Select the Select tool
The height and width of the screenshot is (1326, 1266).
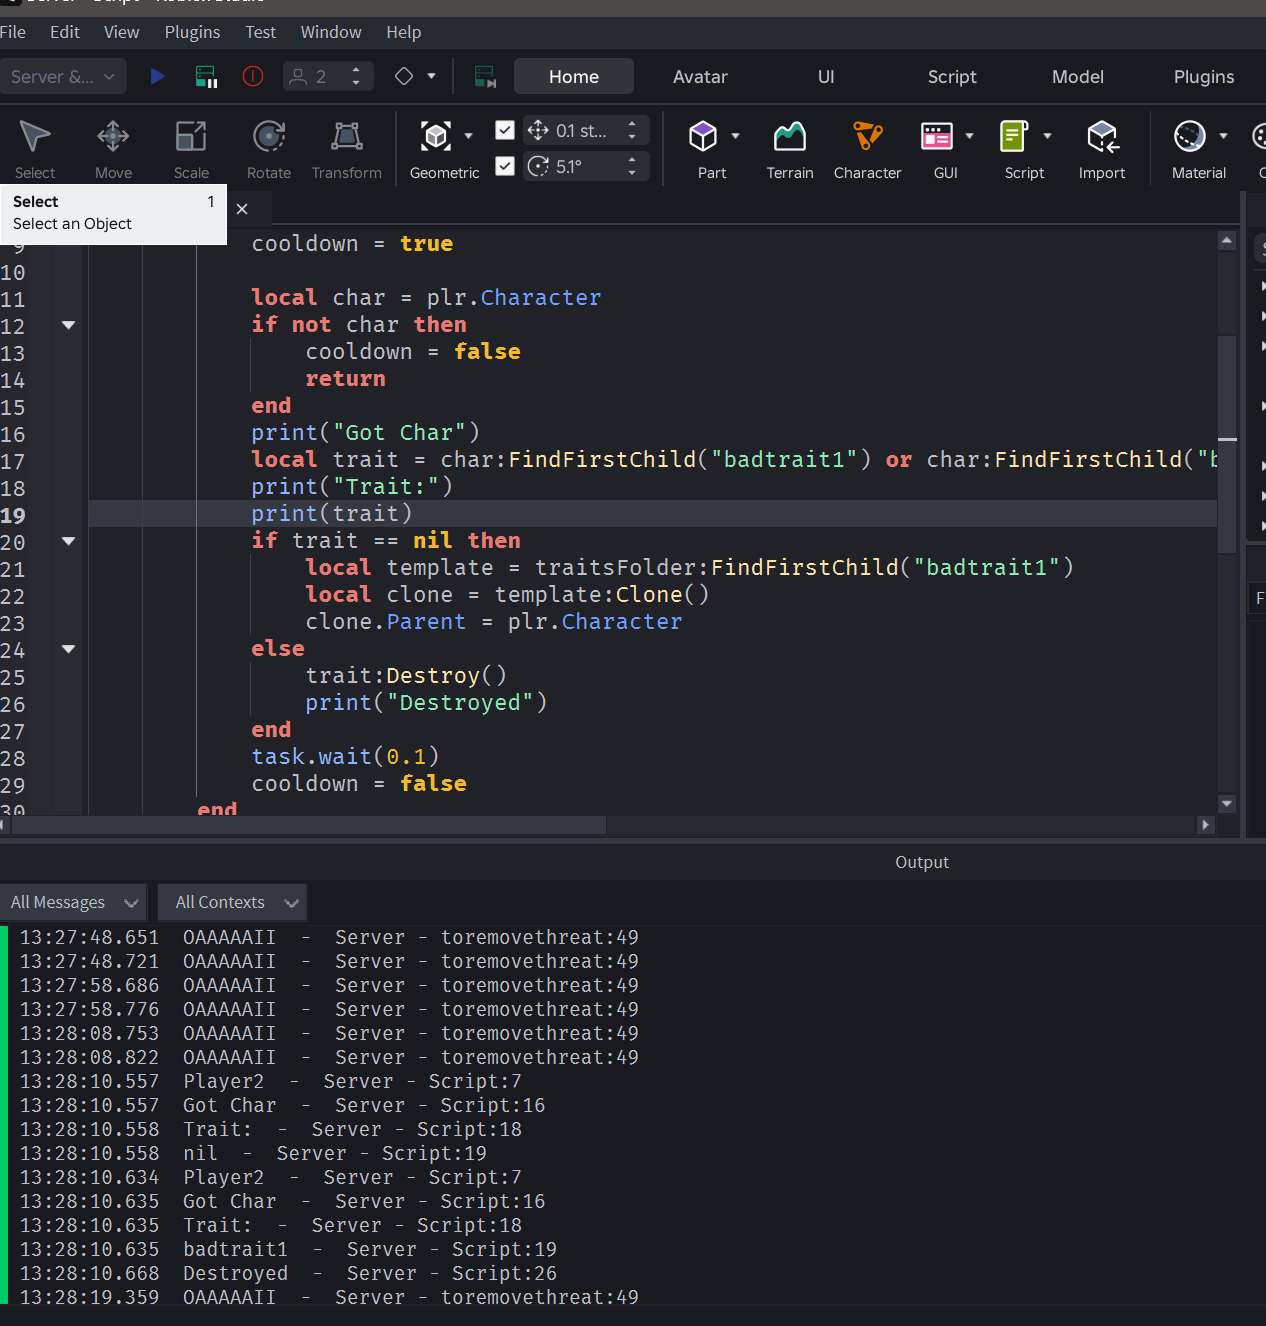pos(35,148)
